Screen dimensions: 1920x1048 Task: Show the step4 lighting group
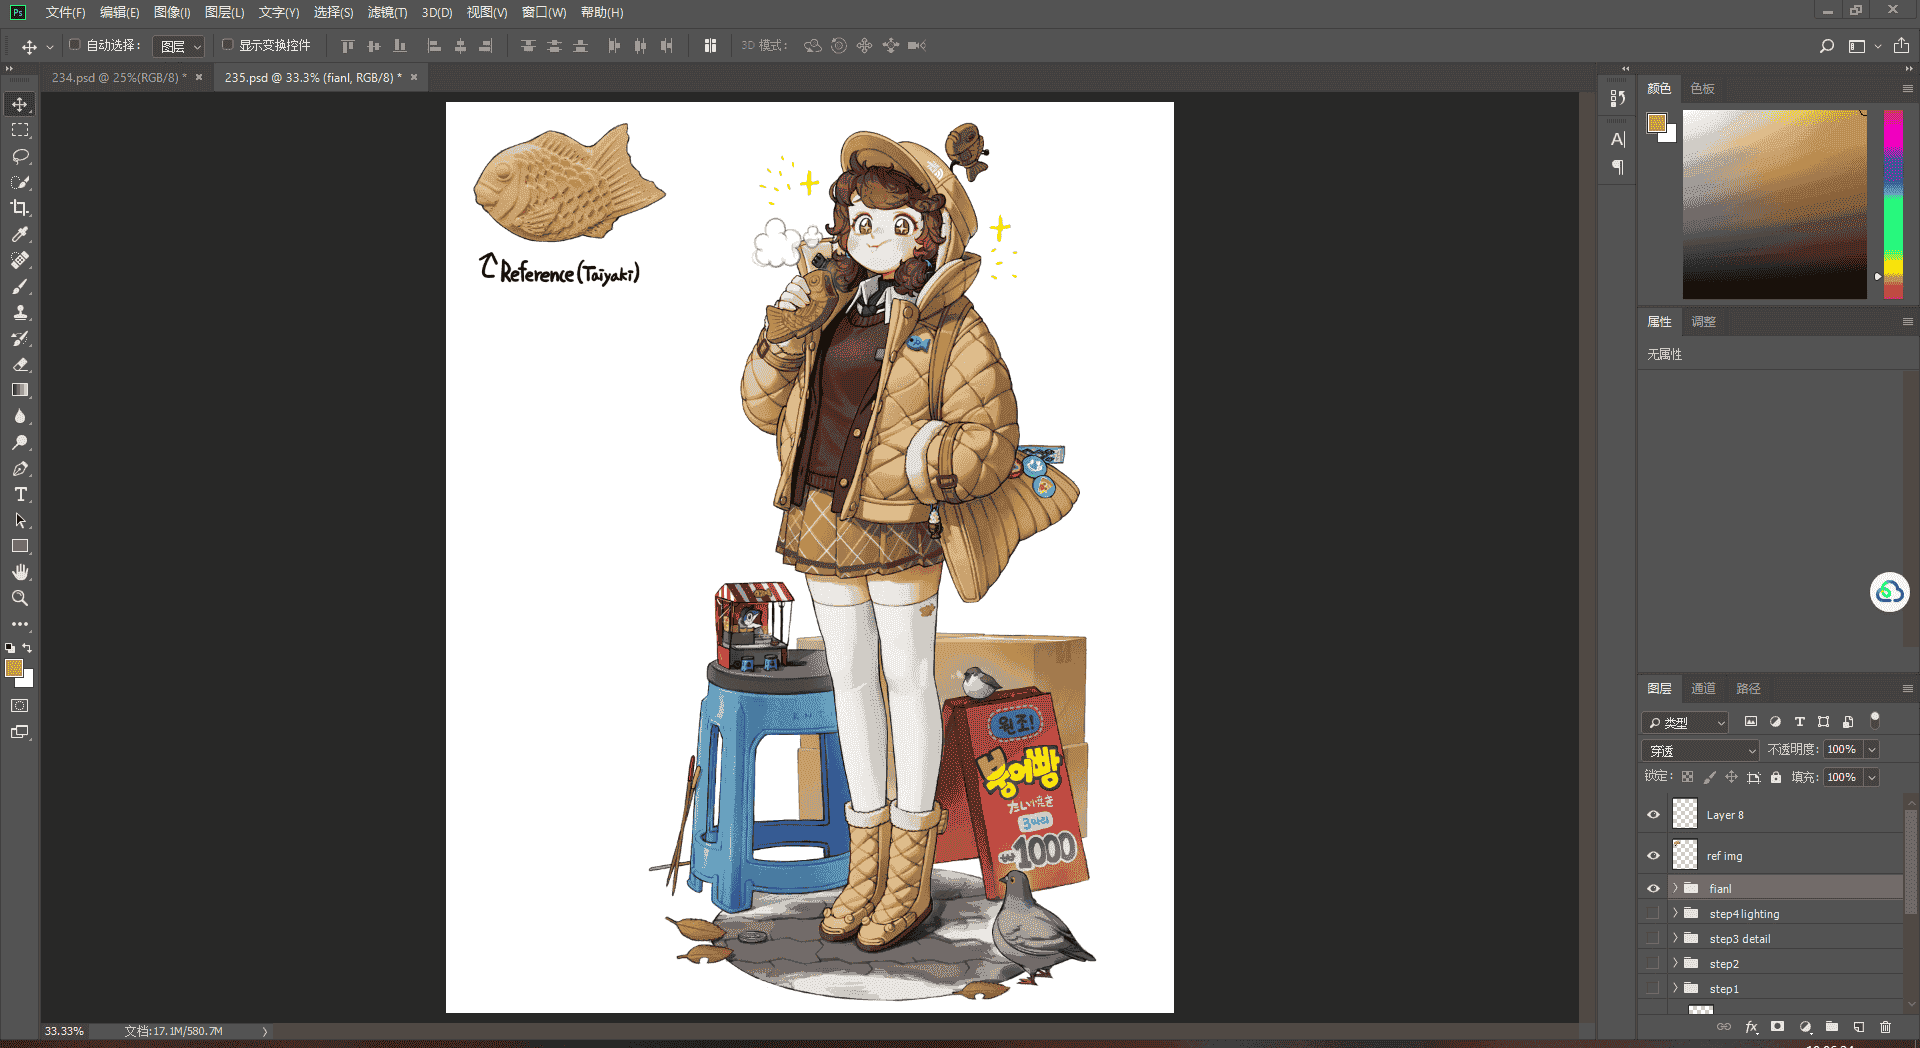(x=1653, y=913)
